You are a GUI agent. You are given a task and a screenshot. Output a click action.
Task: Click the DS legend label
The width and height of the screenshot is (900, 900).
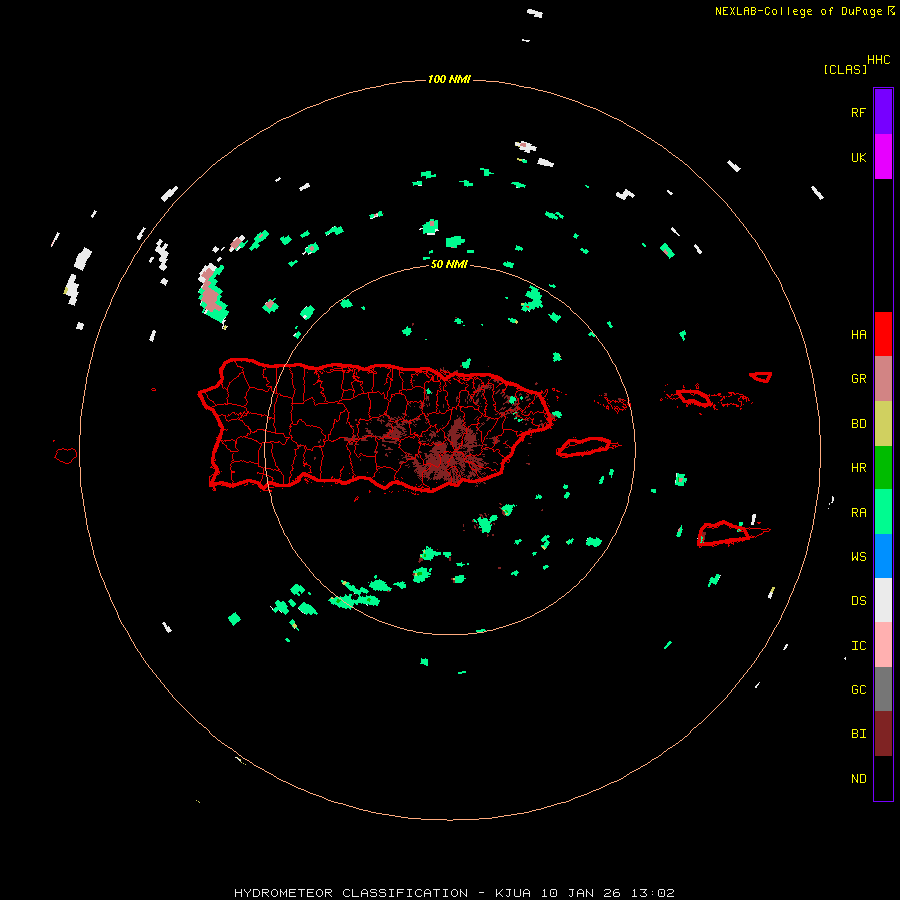coord(858,601)
